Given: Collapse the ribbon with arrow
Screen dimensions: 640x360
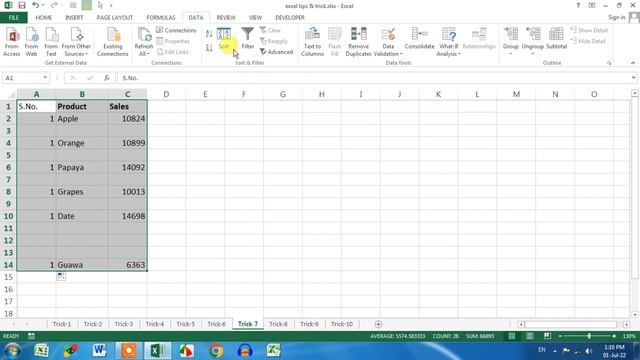Looking at the screenshot, I should coord(633,63).
